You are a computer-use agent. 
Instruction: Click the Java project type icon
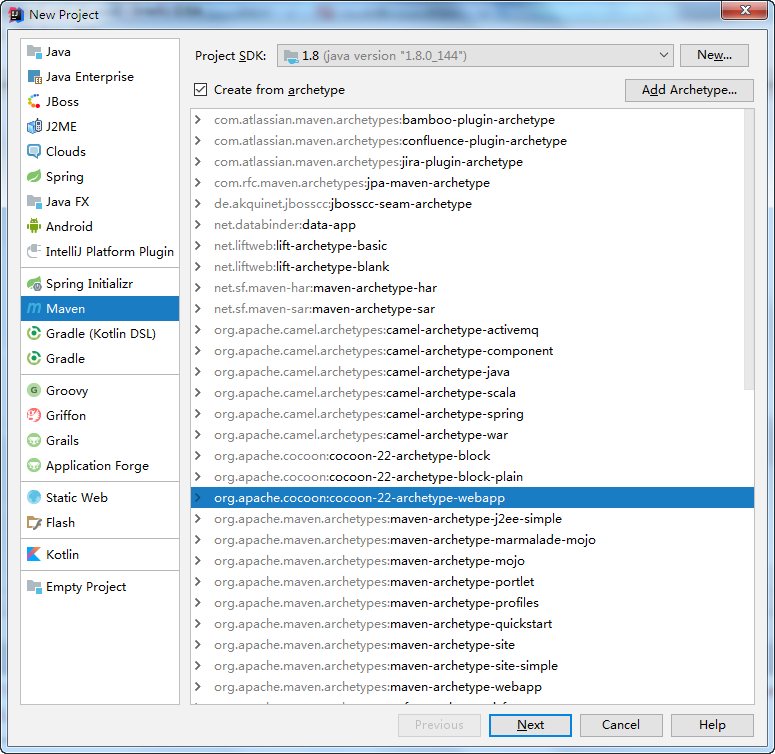coord(34,51)
